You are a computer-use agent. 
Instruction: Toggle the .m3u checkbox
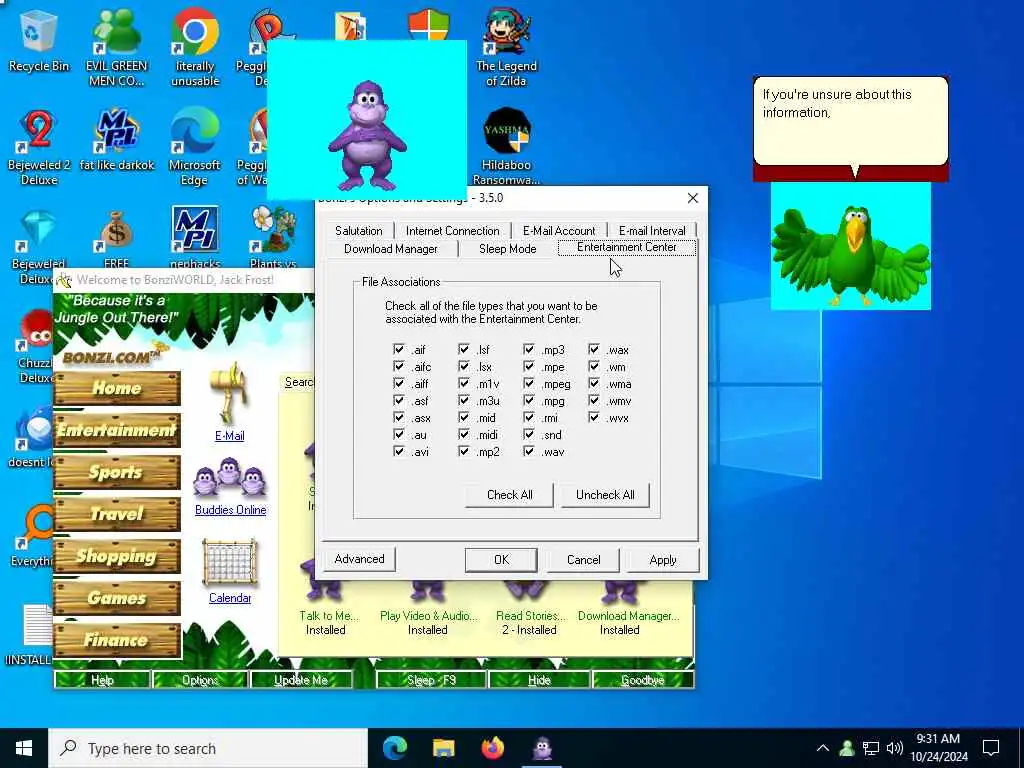click(x=464, y=400)
